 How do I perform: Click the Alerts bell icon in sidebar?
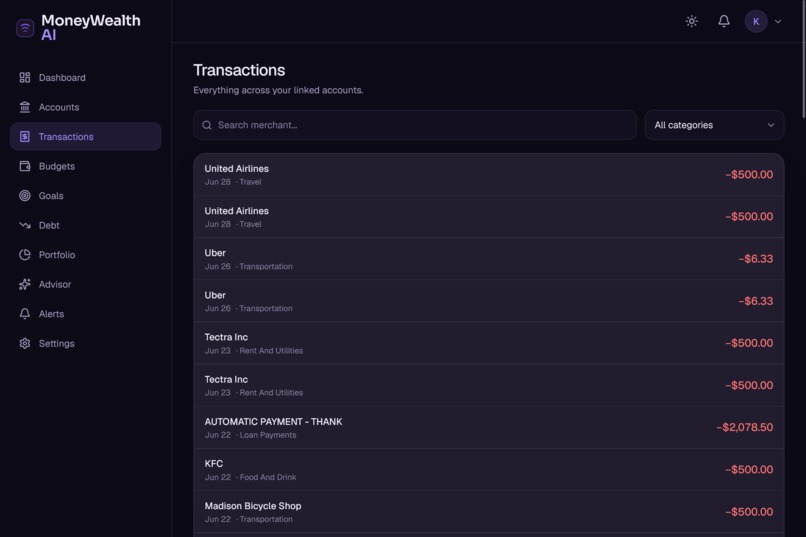point(25,313)
